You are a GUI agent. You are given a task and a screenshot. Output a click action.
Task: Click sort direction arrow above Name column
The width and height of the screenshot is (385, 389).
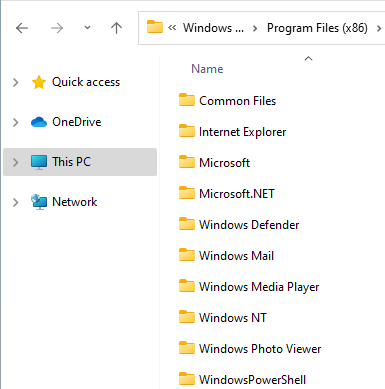[x=309, y=59]
